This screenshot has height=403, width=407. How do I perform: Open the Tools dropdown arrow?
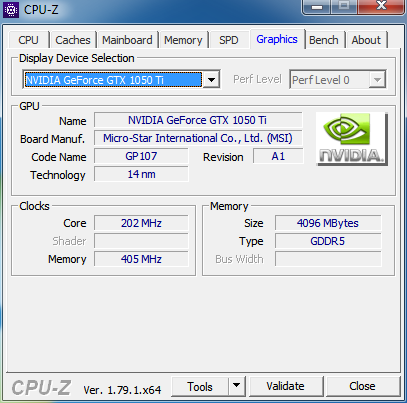pos(237,386)
